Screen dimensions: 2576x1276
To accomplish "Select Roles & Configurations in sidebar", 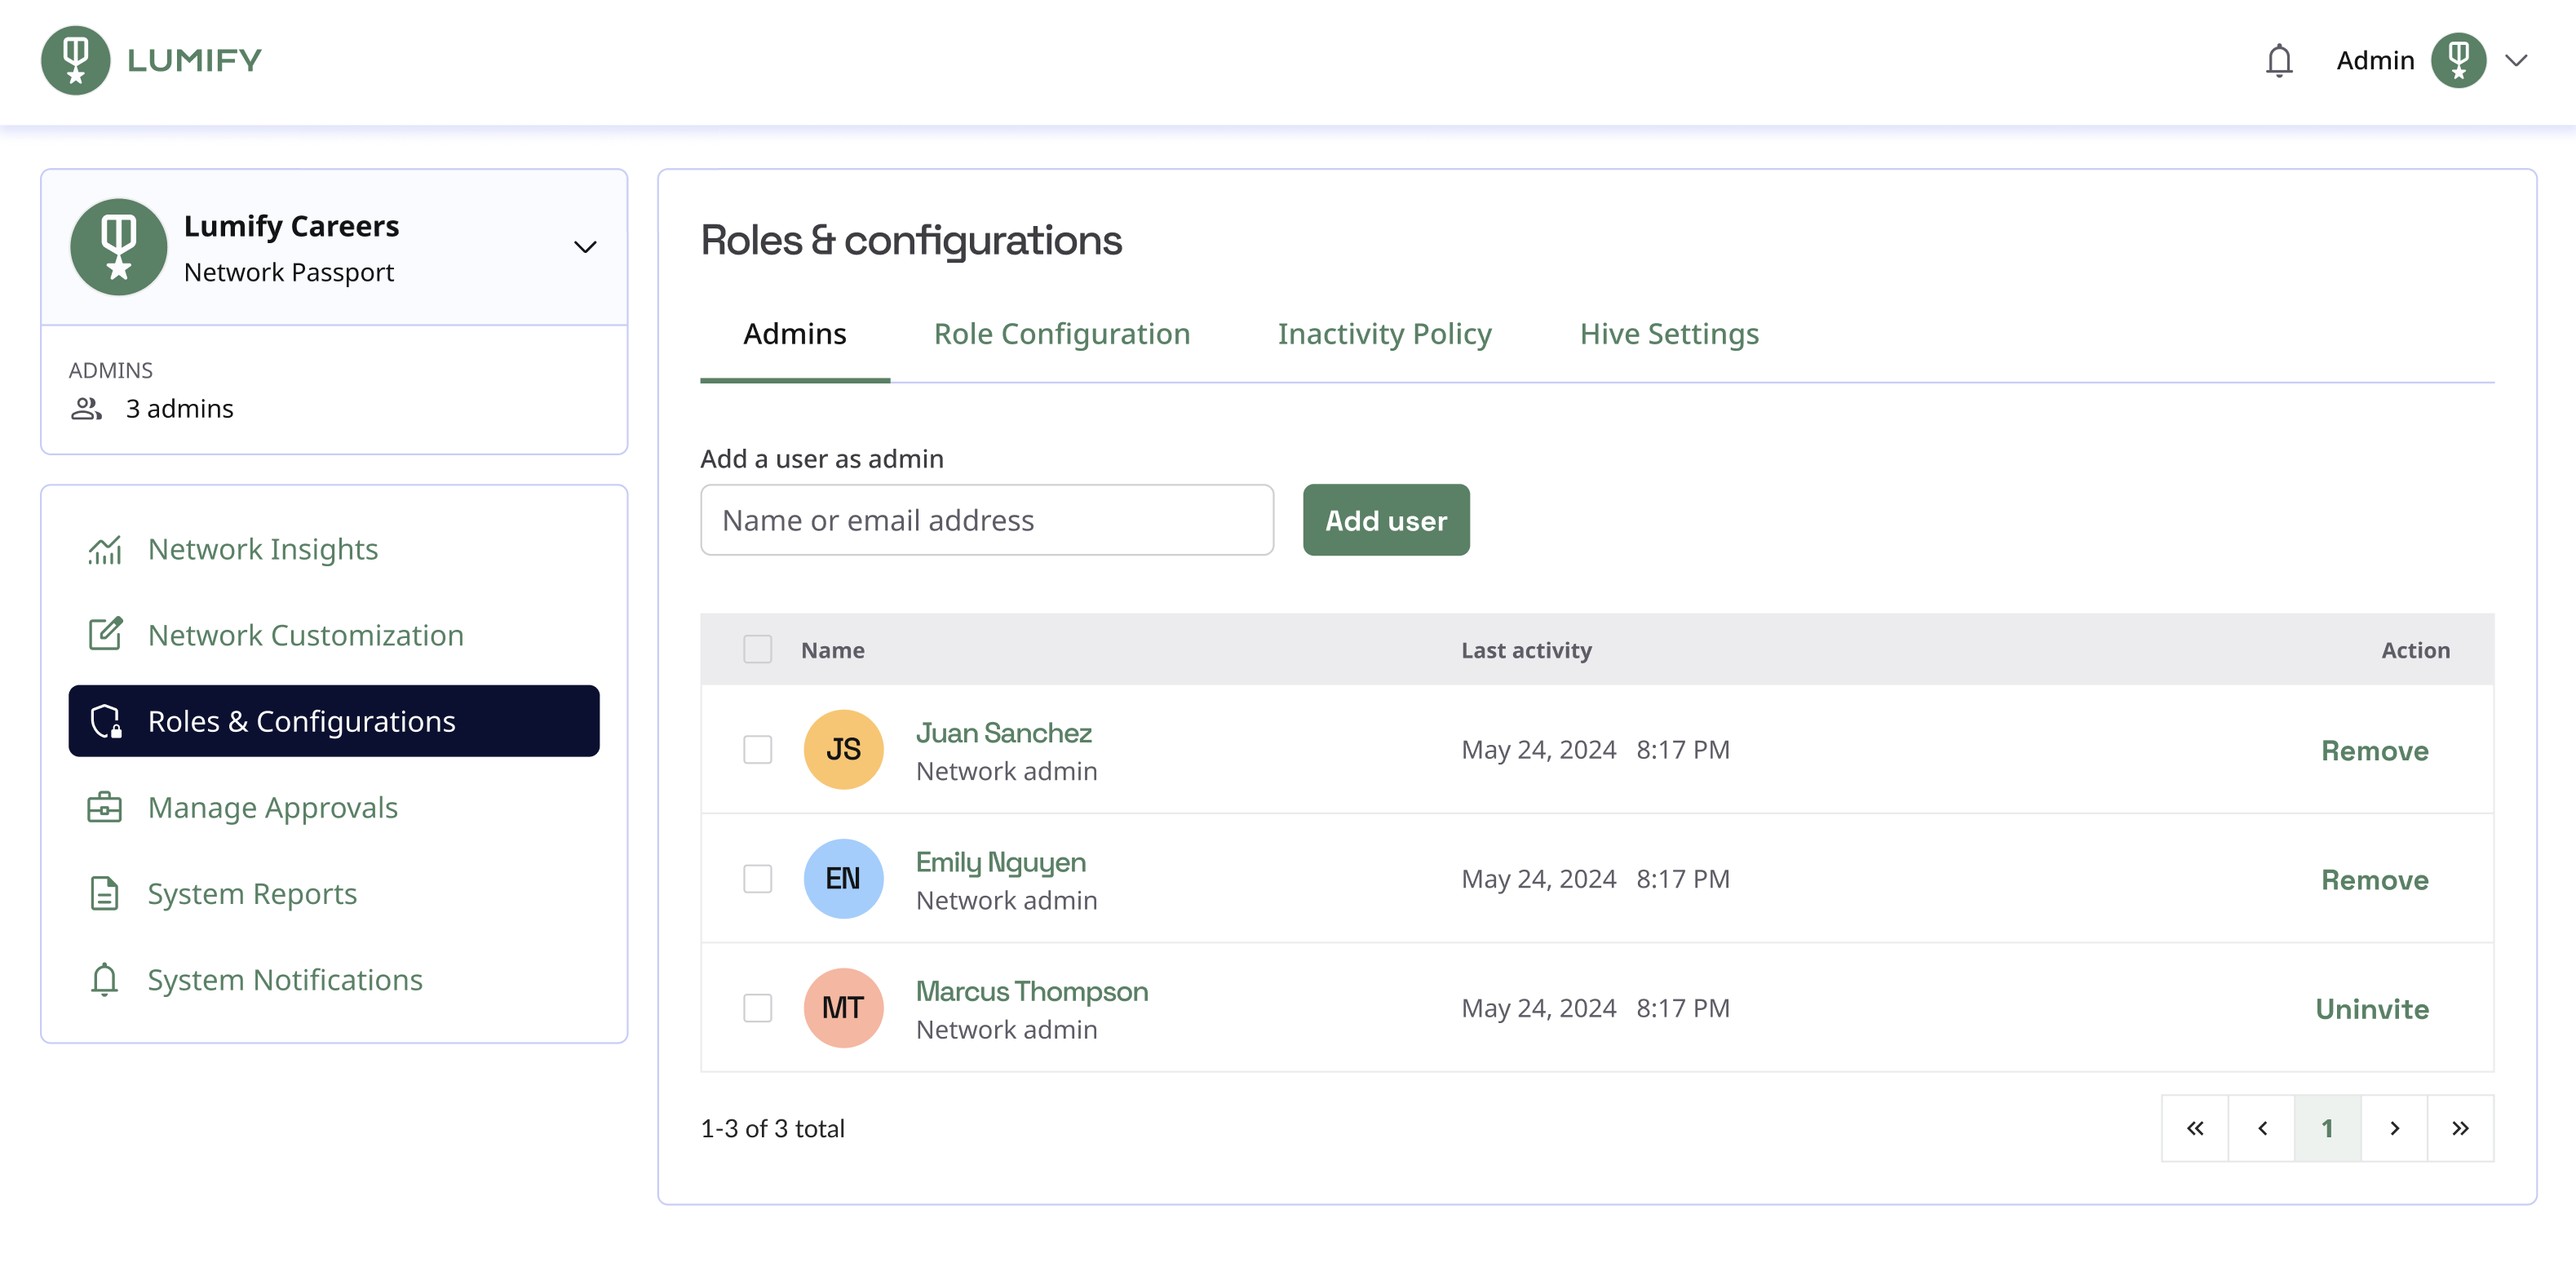I will point(334,721).
